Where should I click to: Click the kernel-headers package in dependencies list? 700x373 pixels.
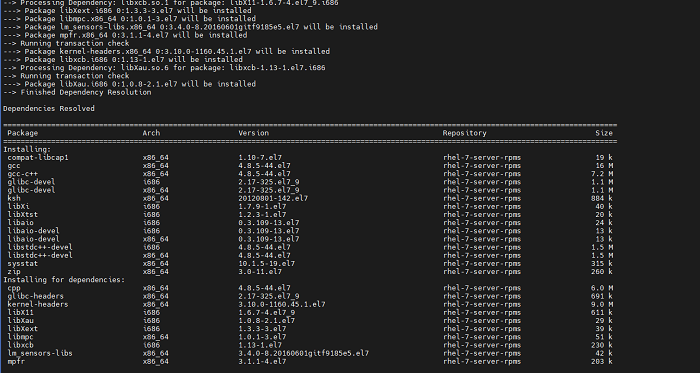pos(38,304)
